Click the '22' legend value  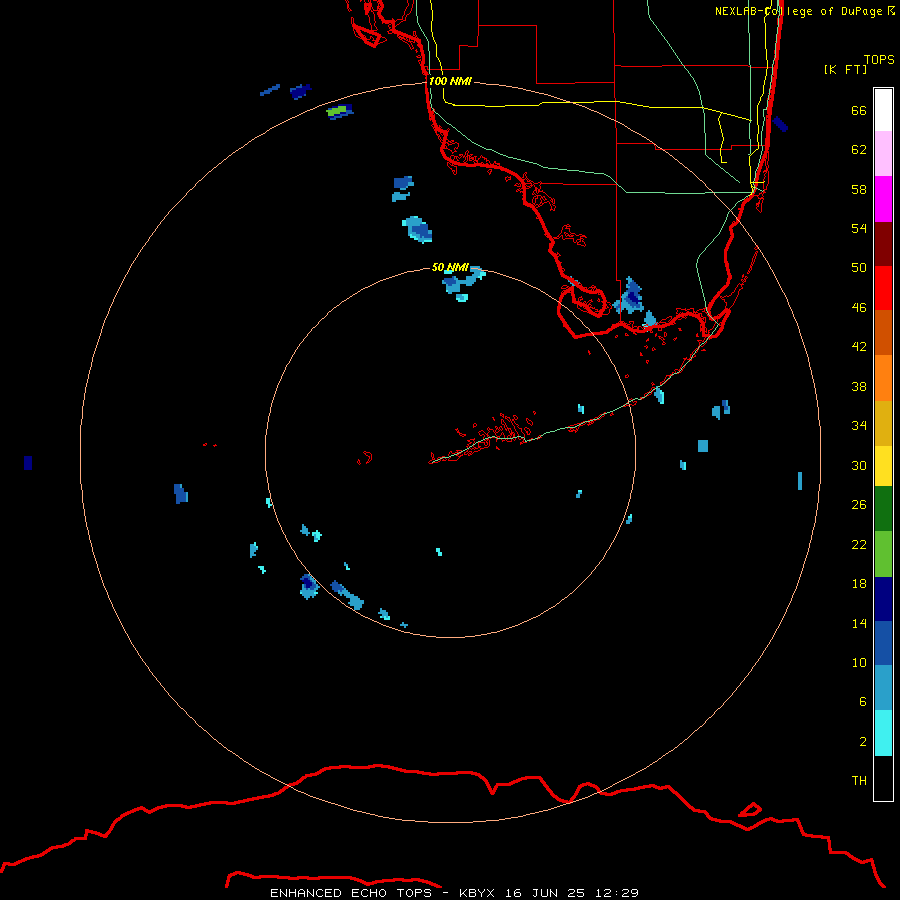coord(859,545)
